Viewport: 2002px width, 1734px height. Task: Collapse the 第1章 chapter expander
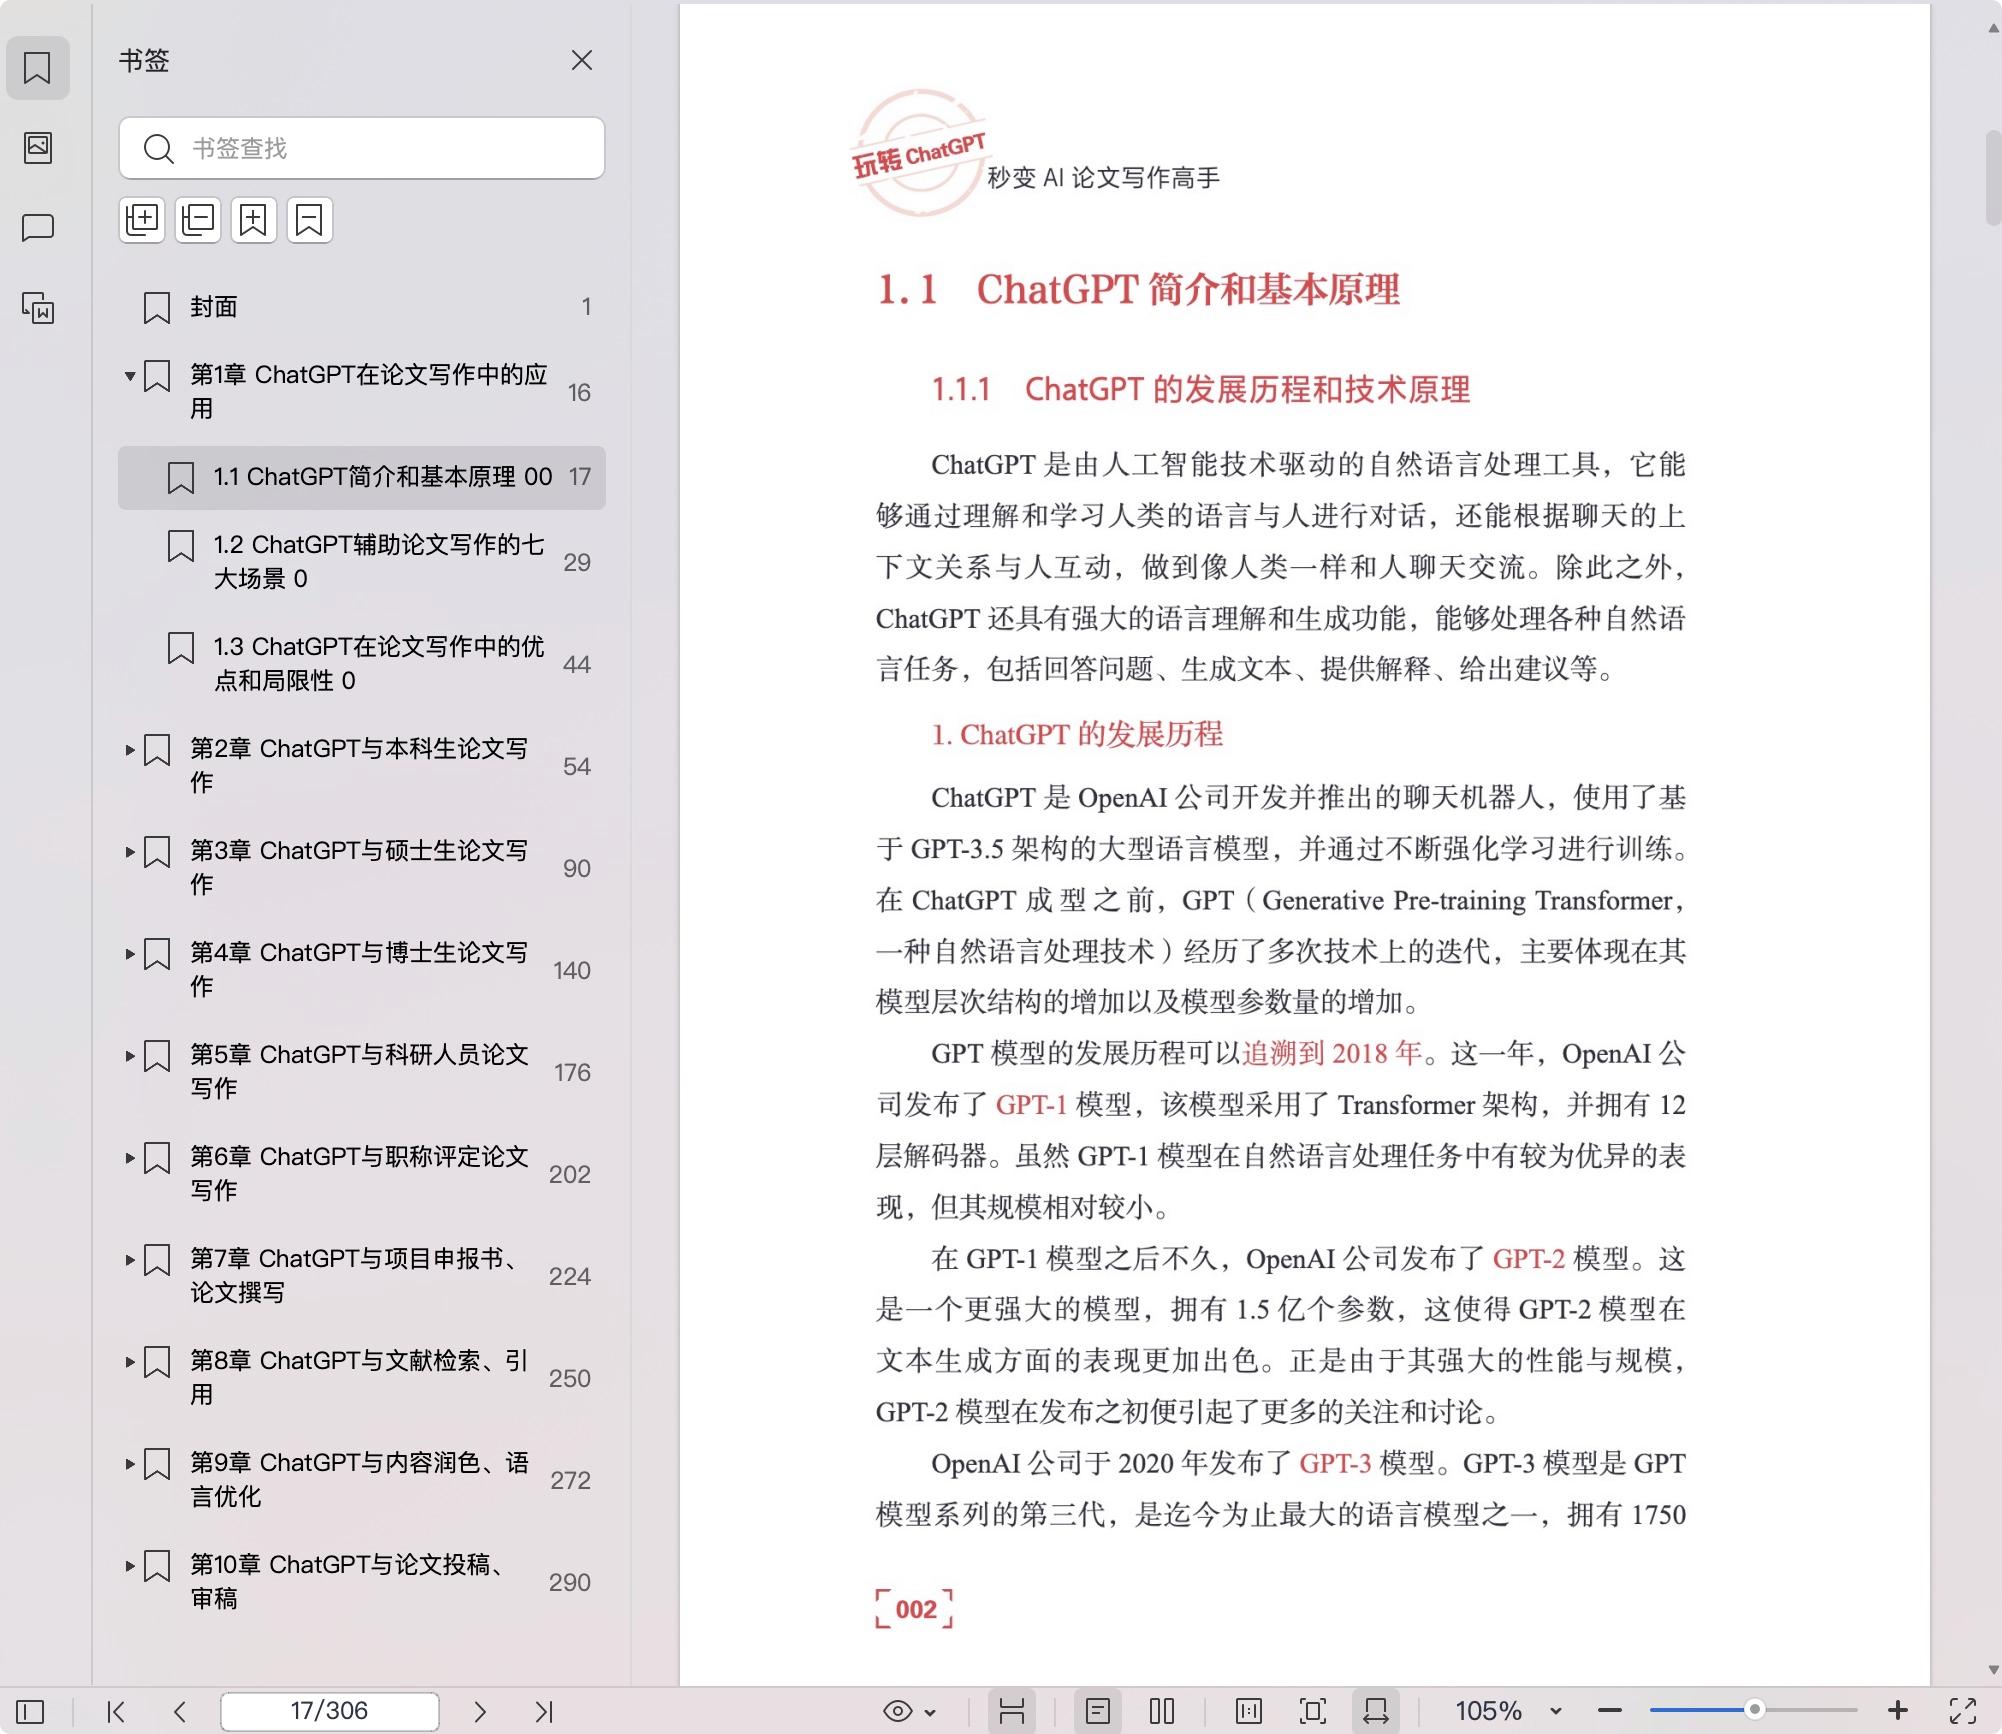[x=130, y=377]
